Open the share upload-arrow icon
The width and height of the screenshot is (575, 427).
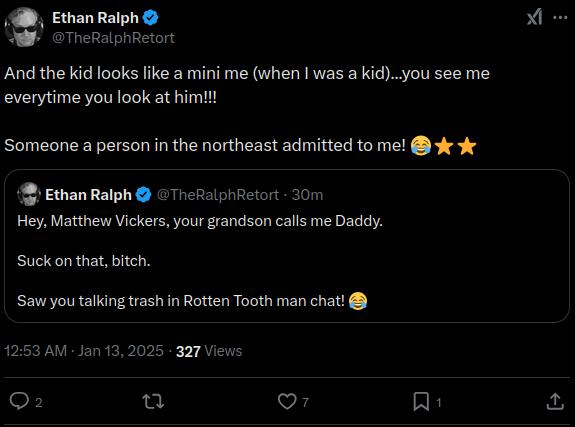(x=555, y=401)
